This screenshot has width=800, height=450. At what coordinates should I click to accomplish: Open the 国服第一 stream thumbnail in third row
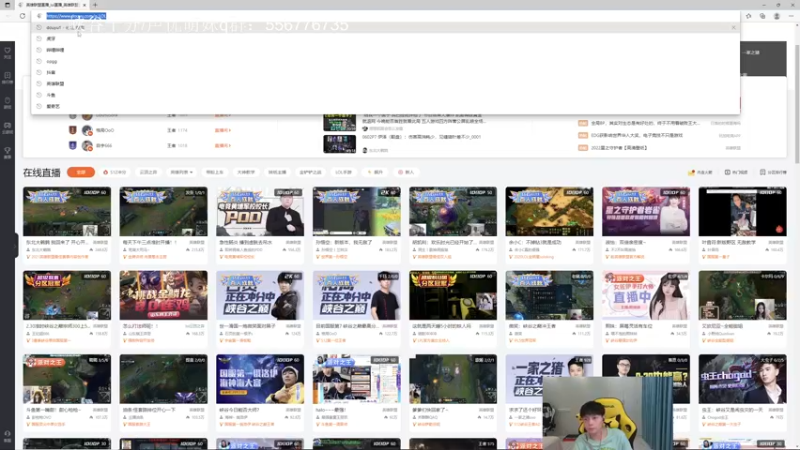260,379
